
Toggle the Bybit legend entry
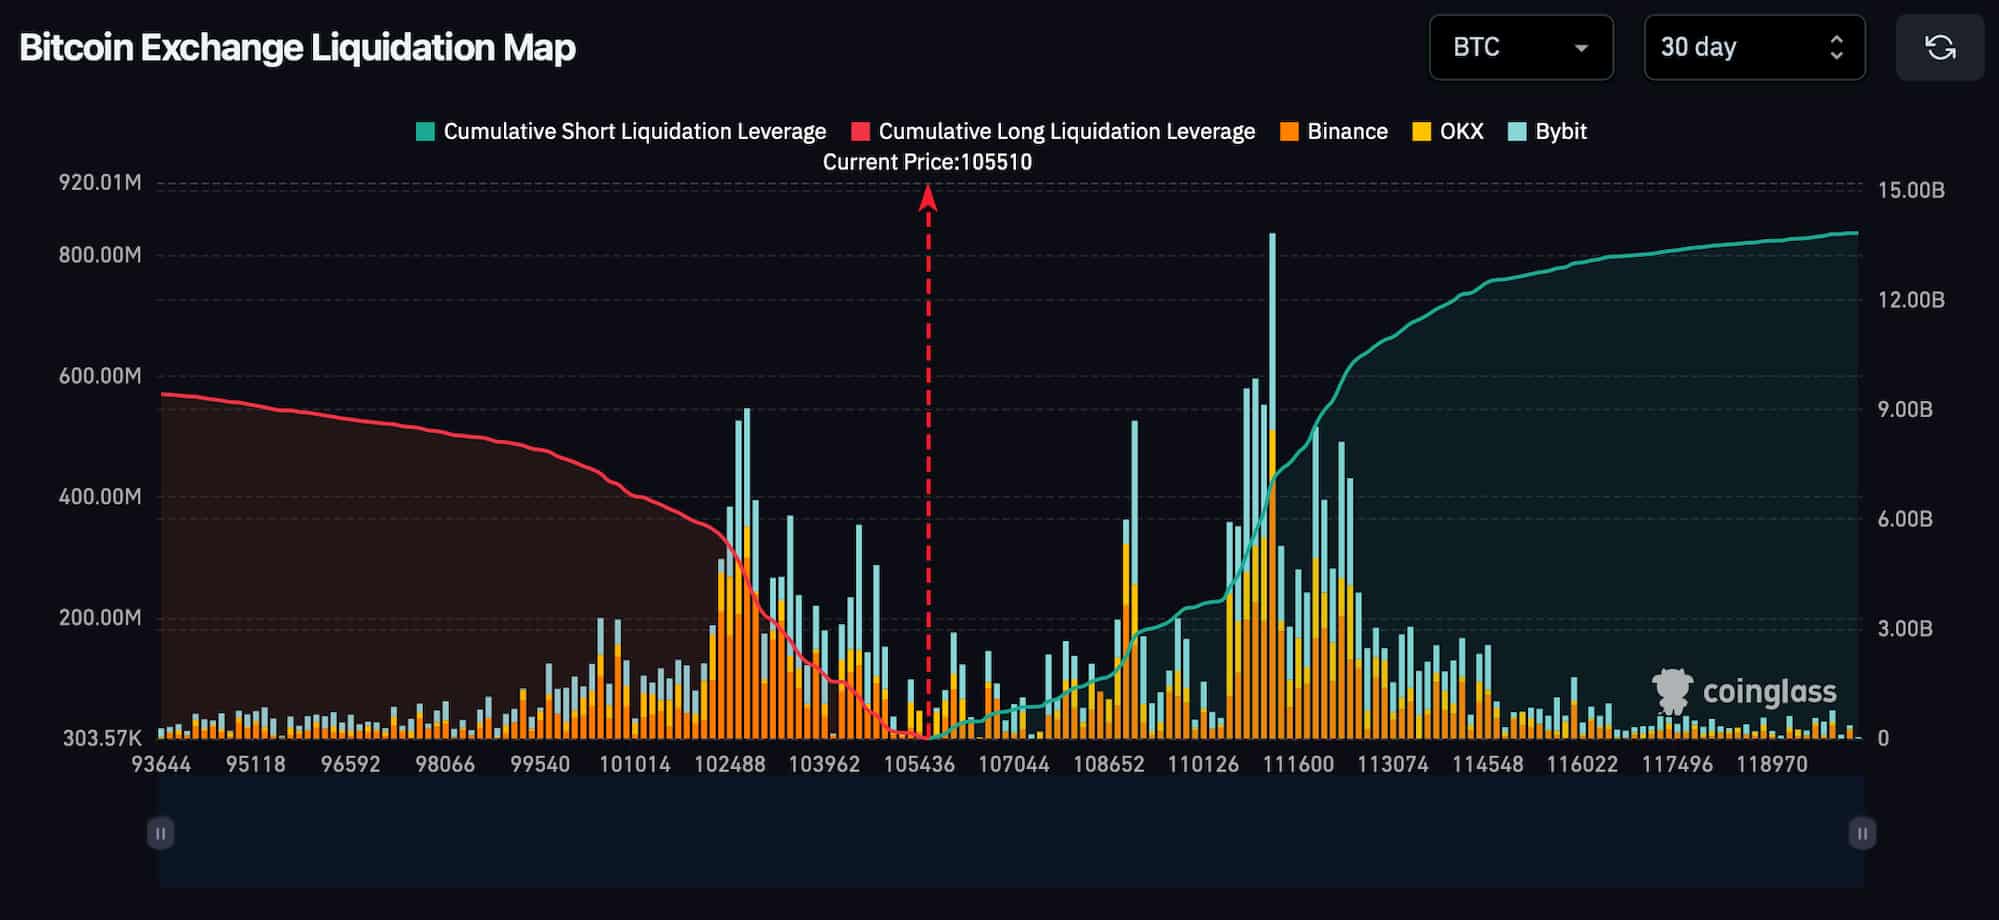pos(1547,131)
